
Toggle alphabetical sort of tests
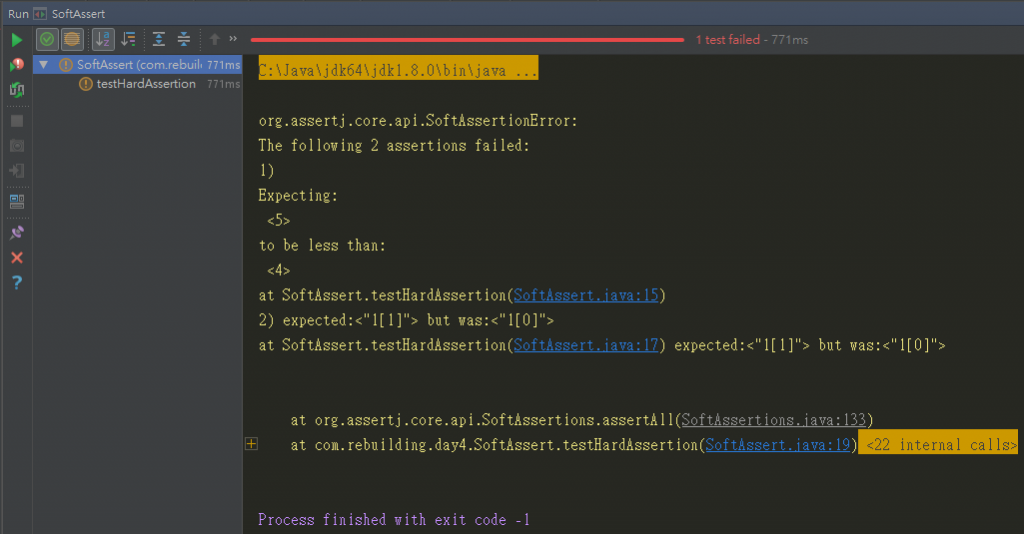(103, 40)
